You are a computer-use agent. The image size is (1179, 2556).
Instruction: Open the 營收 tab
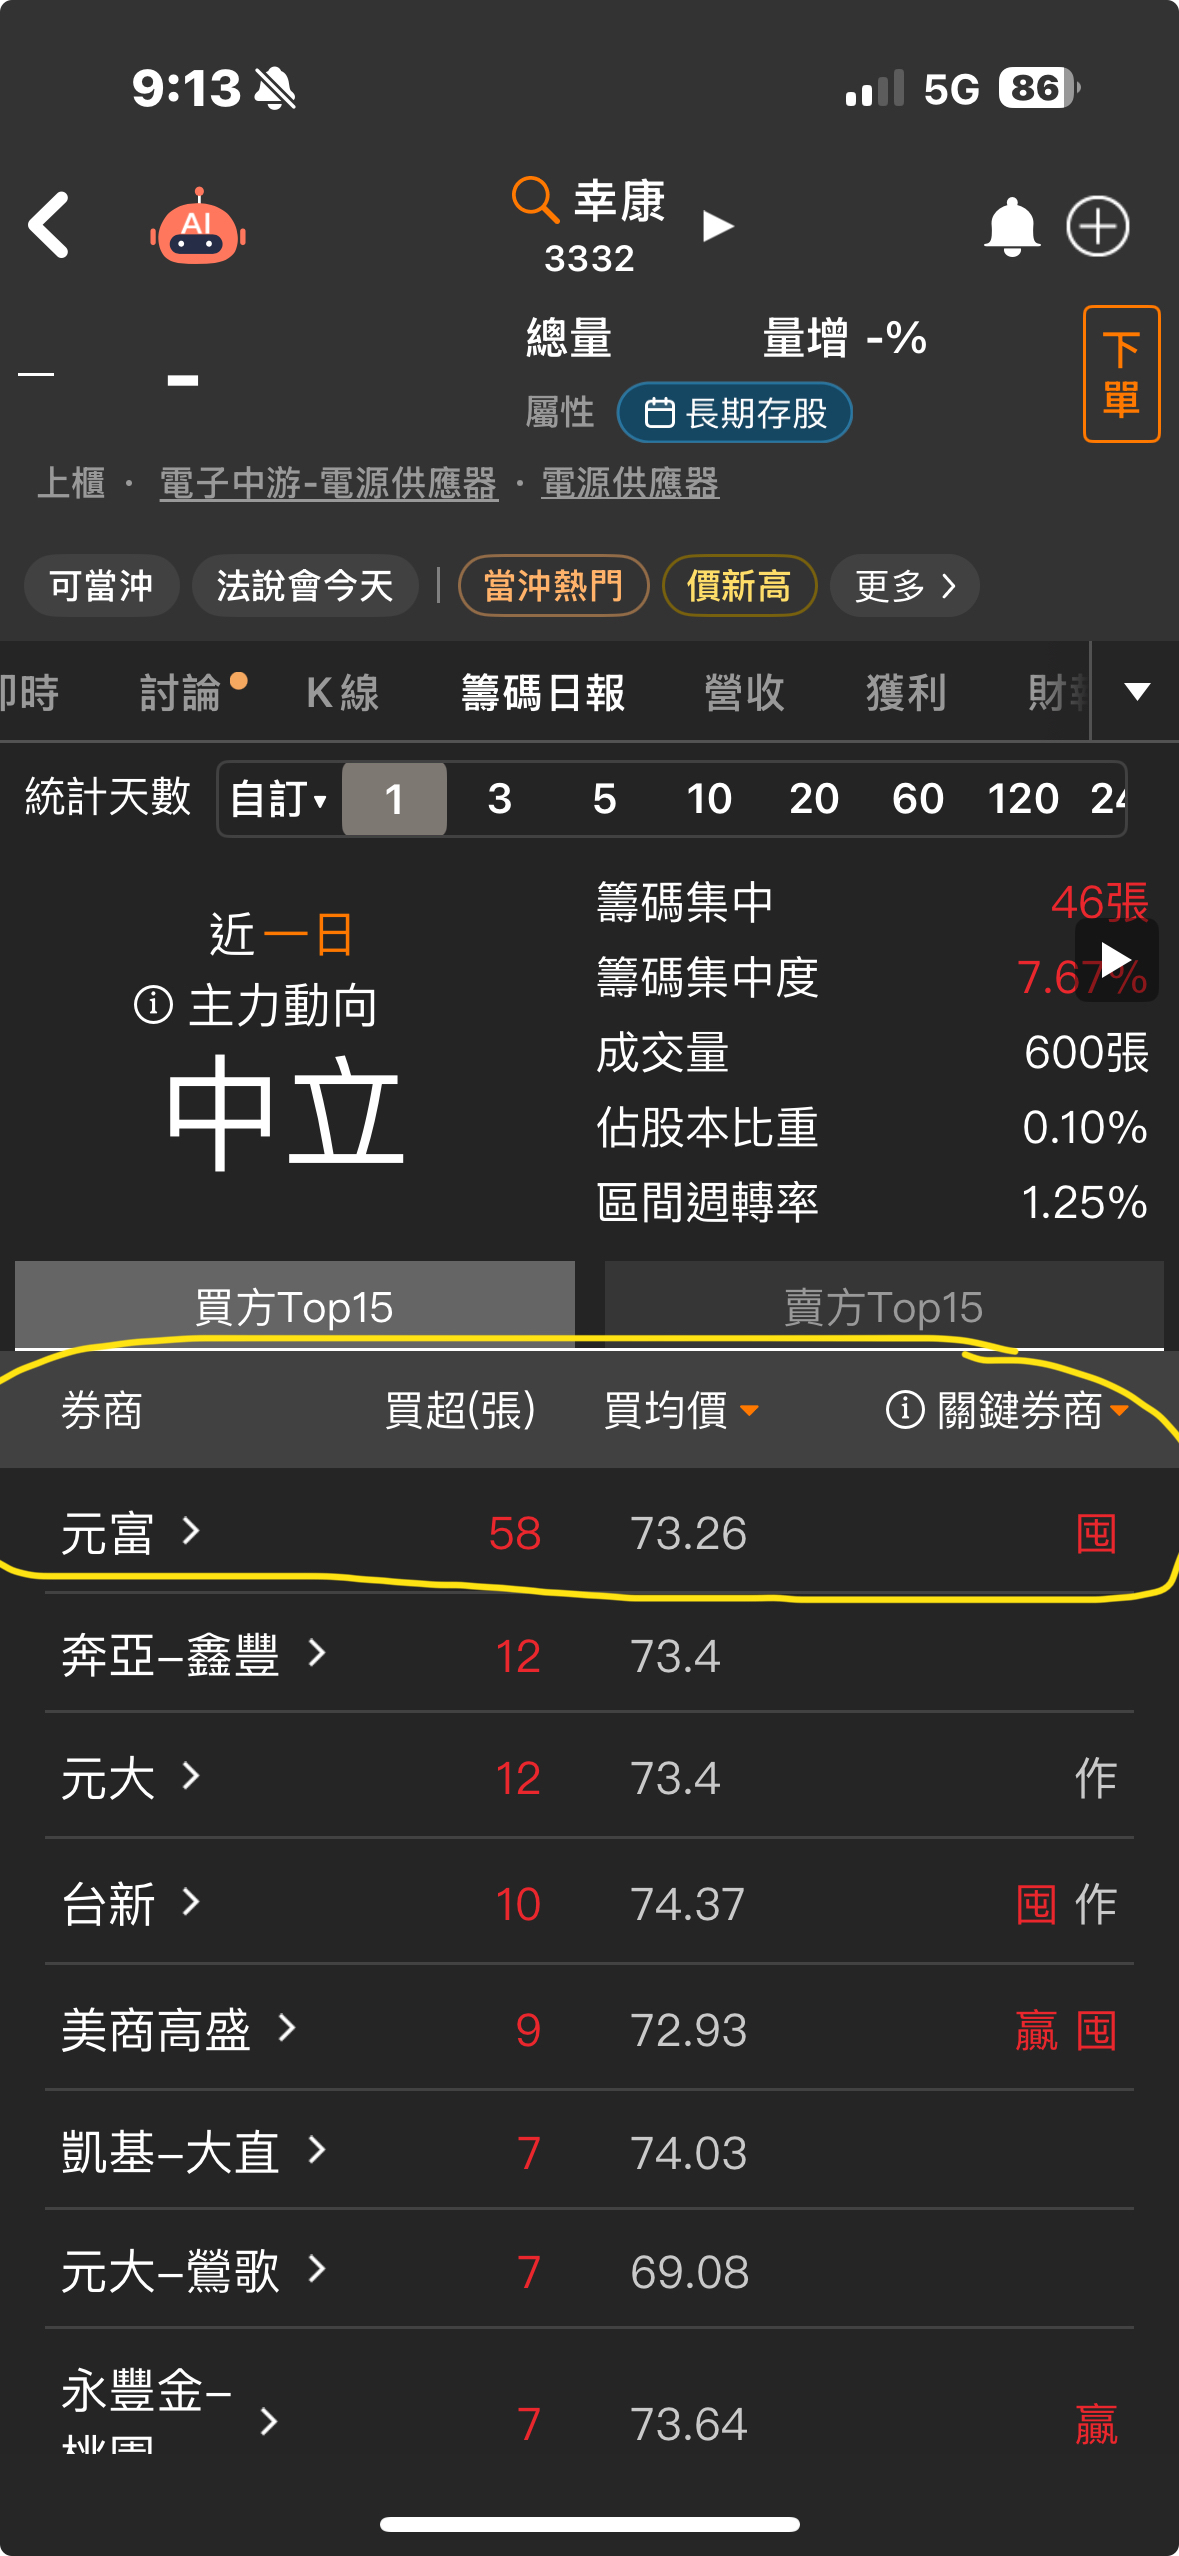pyautogui.click(x=744, y=692)
